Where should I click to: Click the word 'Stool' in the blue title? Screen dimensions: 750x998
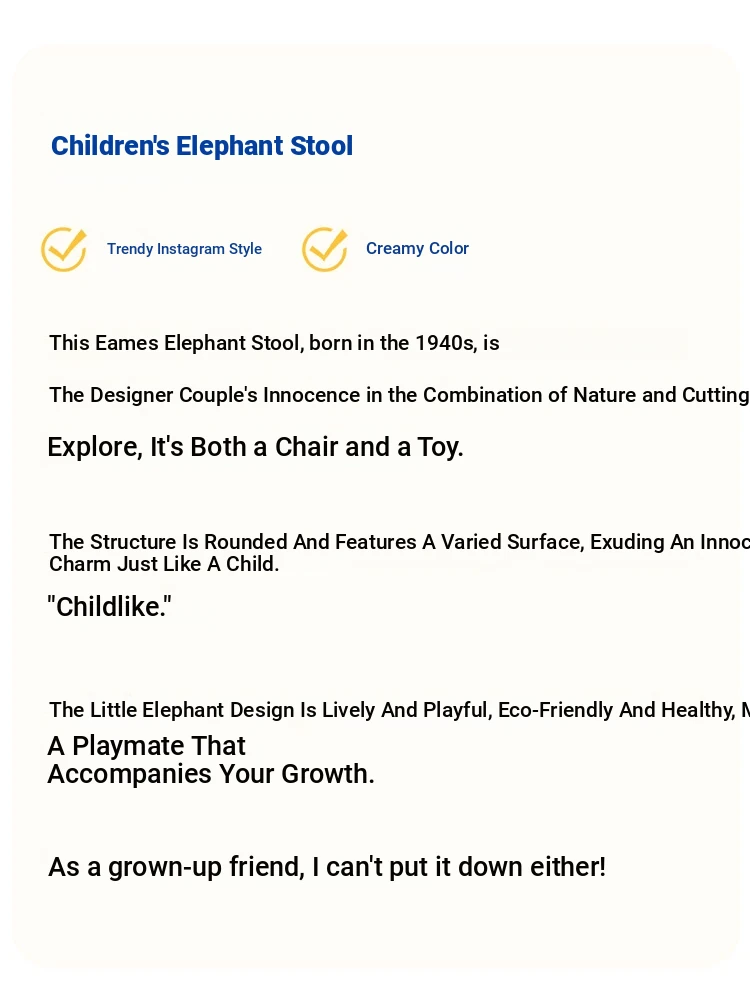pos(322,146)
